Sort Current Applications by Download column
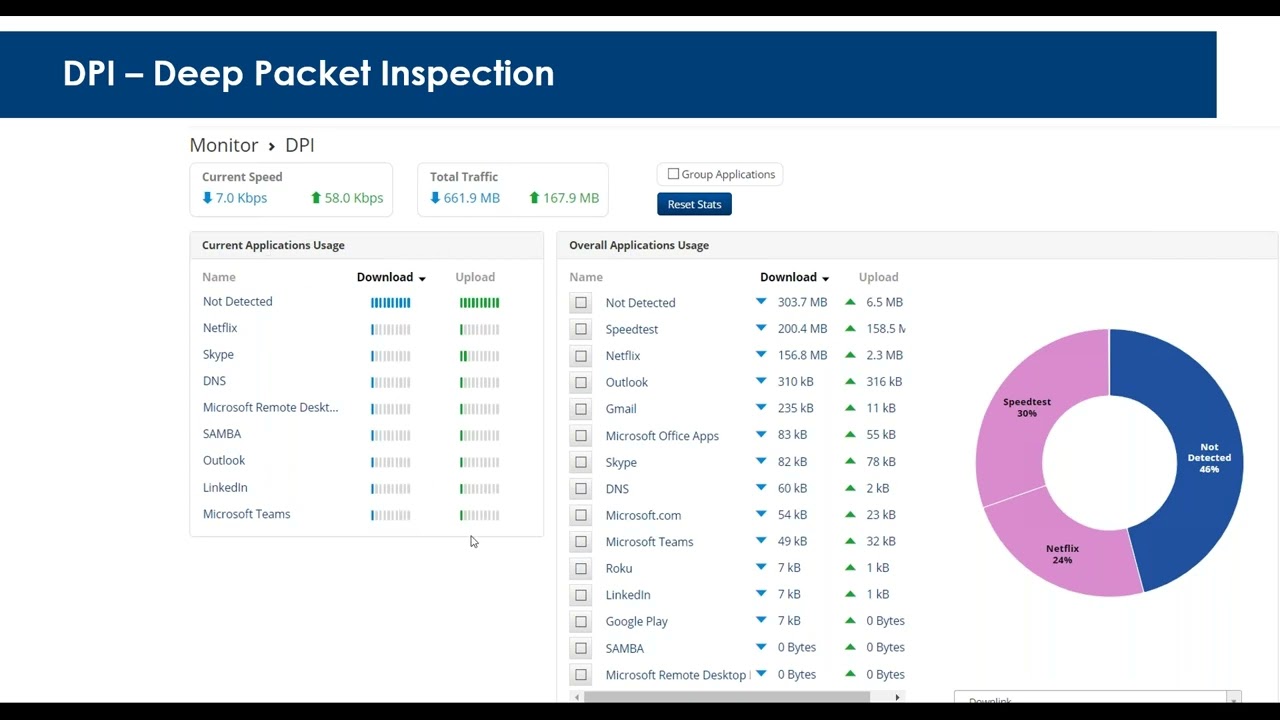Image resolution: width=1280 pixels, height=720 pixels. (x=391, y=277)
